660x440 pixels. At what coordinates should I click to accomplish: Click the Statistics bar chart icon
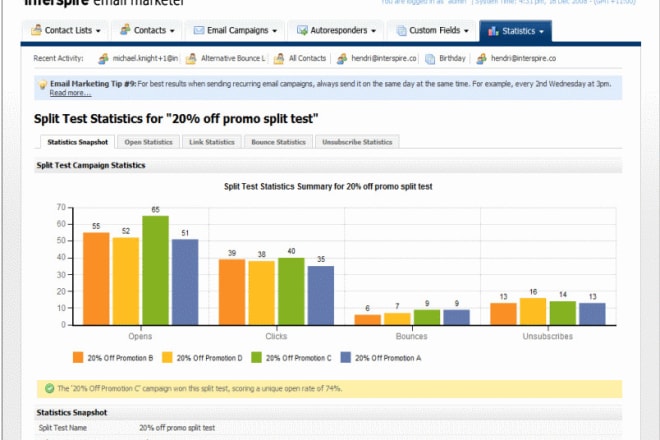[x=493, y=31]
